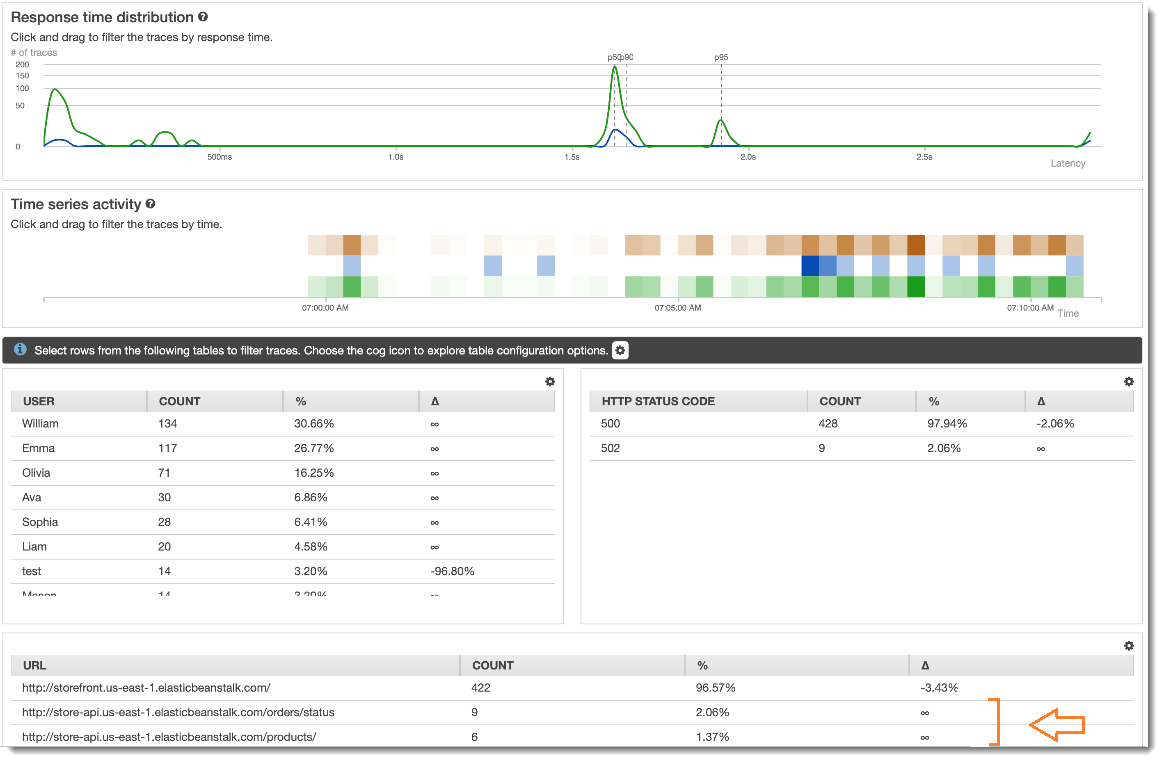Click the darkest blue heatmap cell
1163x762 pixels.
tap(812, 266)
